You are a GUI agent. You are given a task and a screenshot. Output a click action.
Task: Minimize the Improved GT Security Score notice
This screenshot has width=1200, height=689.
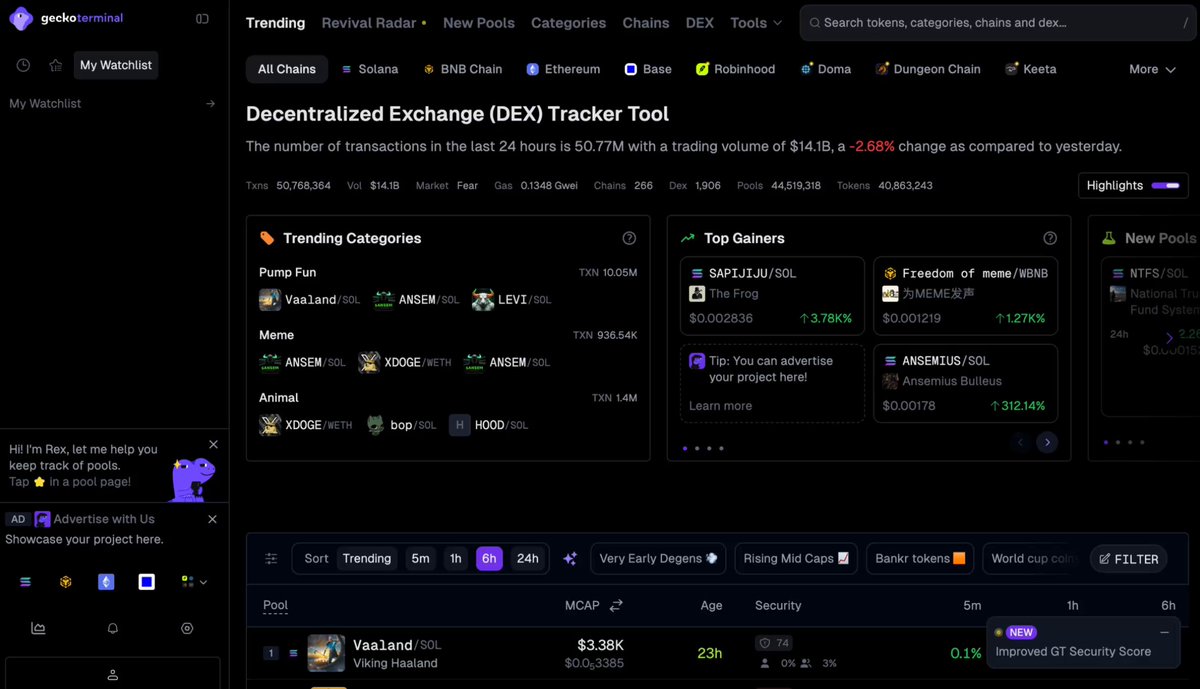pyautogui.click(x=1164, y=633)
